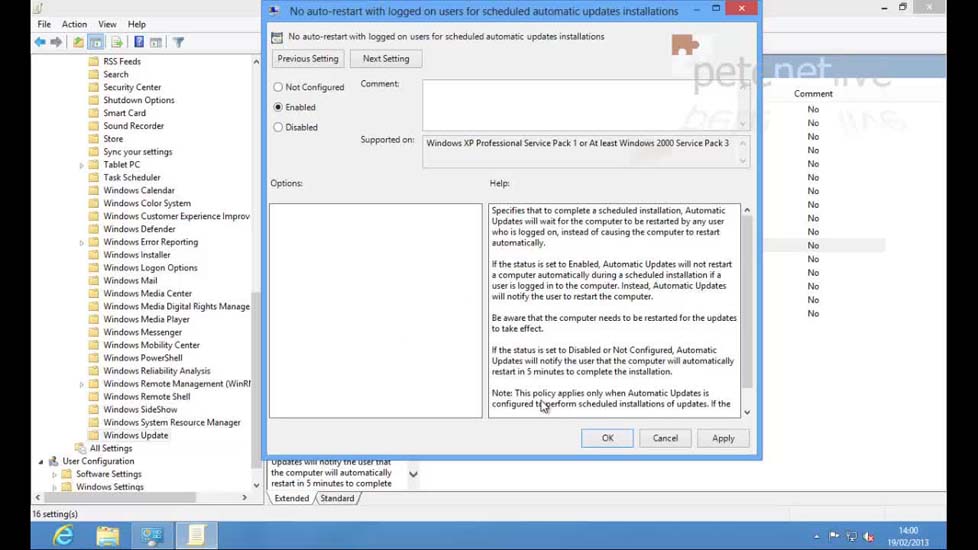Click the Help text vertical scrollbar thumb
This screenshot has height=550, width=978.
[747, 302]
